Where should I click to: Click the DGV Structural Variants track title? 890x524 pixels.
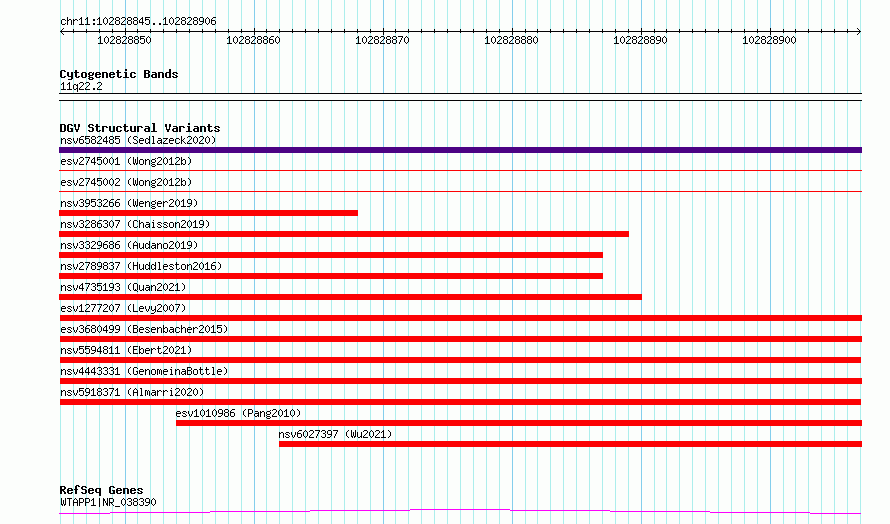140,128
